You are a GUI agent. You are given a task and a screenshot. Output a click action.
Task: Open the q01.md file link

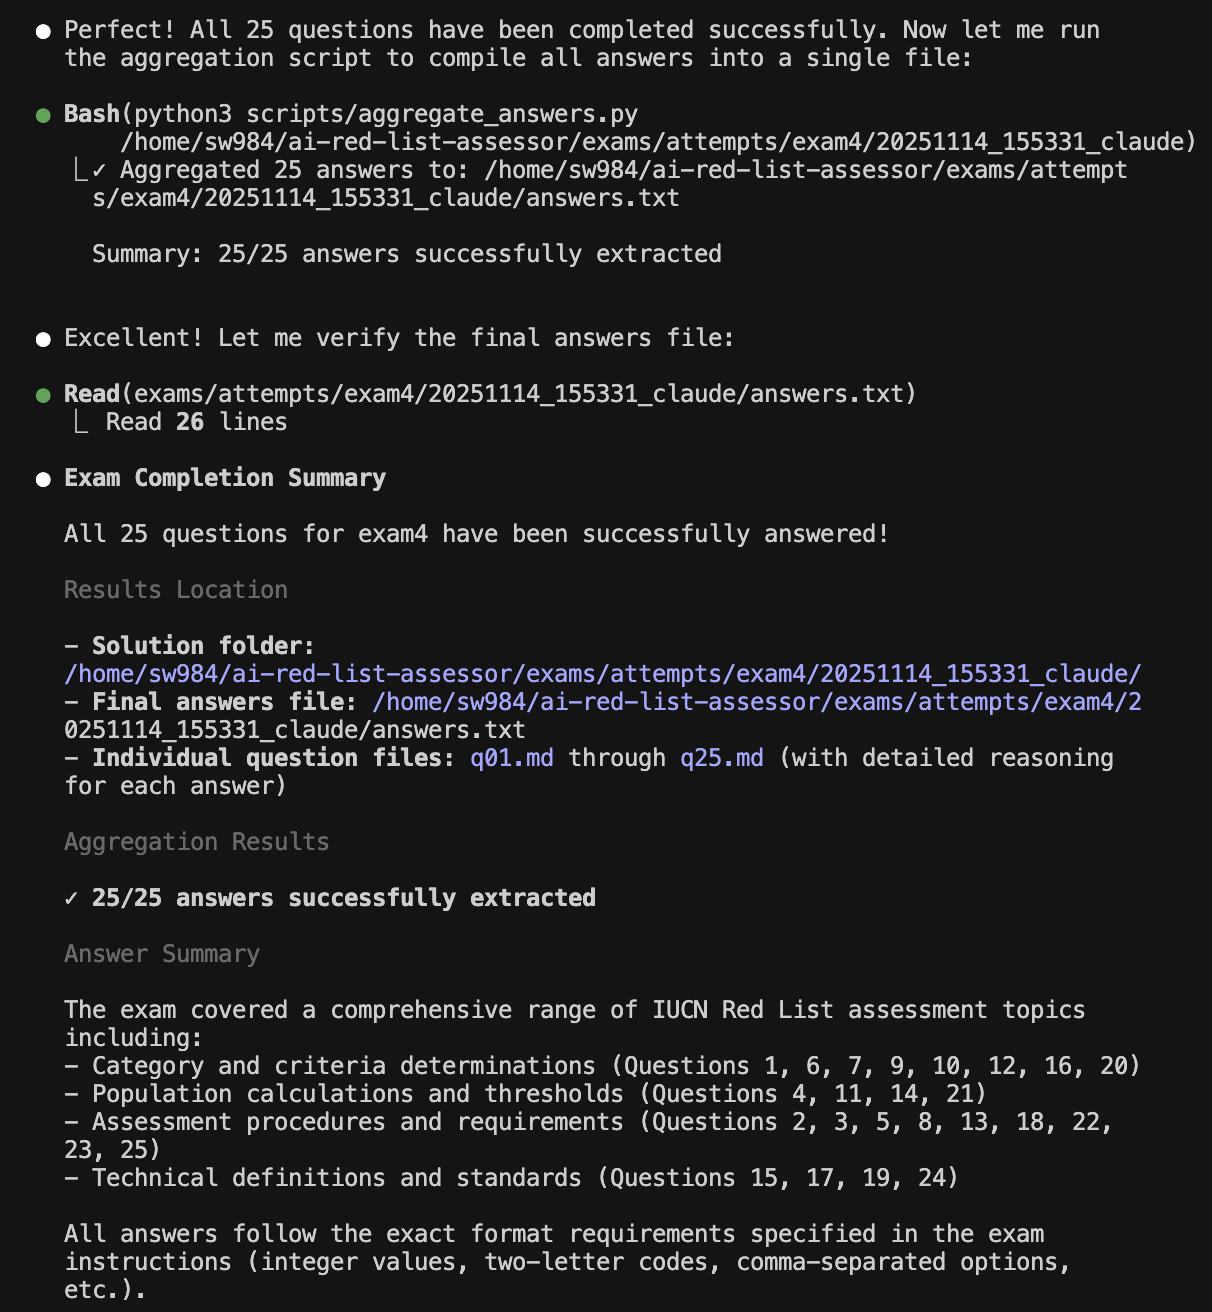[x=511, y=759]
